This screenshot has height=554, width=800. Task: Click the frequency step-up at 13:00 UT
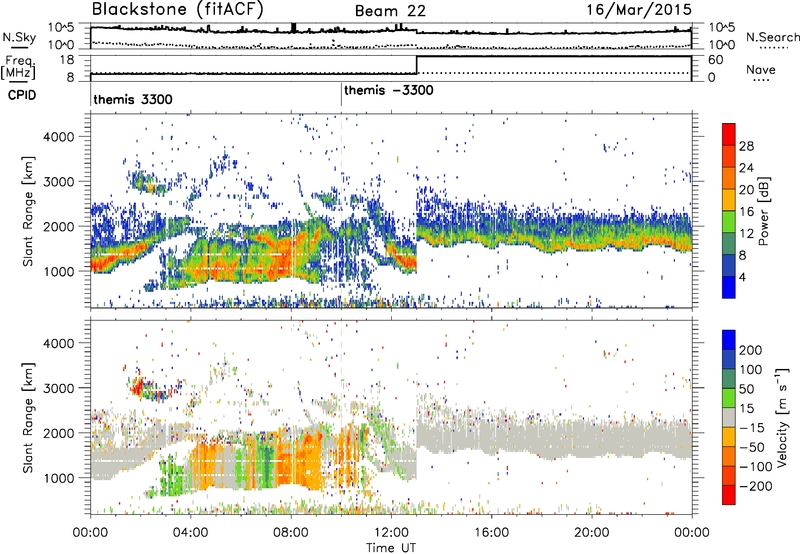pos(417,65)
